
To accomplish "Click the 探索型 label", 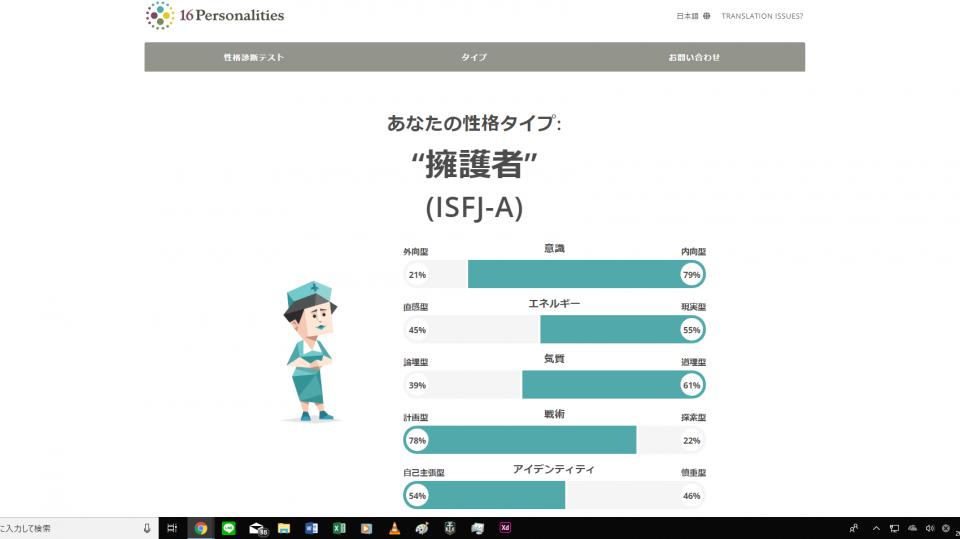I will click(x=693, y=417).
